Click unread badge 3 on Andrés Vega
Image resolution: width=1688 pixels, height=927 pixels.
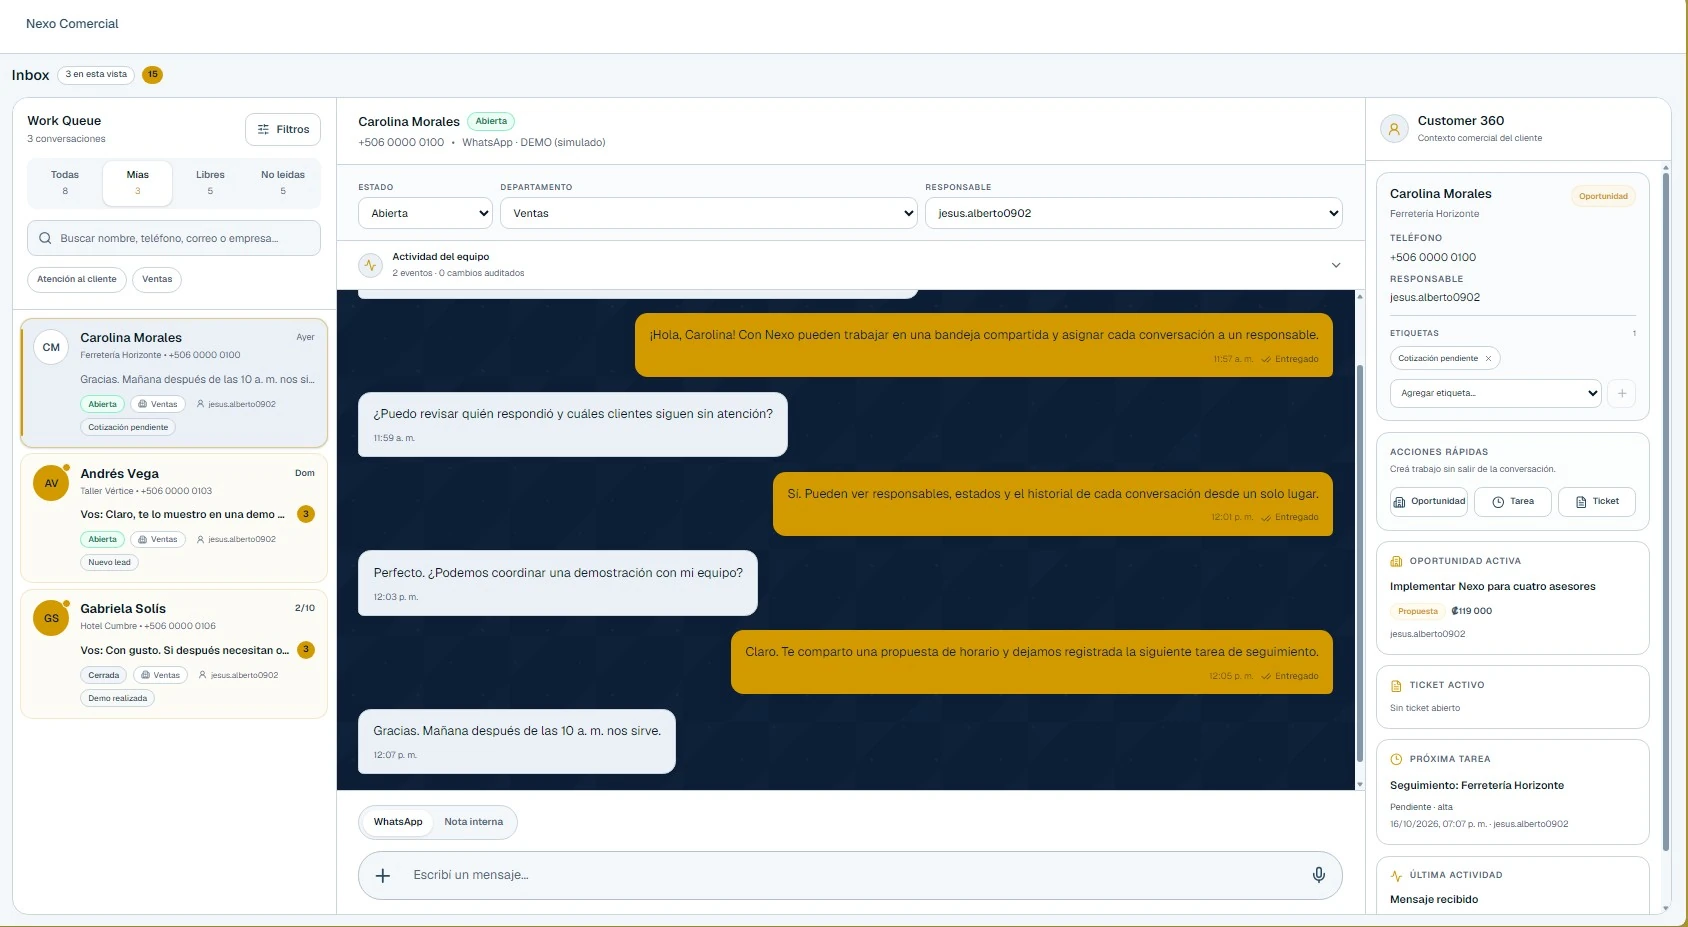click(x=306, y=514)
